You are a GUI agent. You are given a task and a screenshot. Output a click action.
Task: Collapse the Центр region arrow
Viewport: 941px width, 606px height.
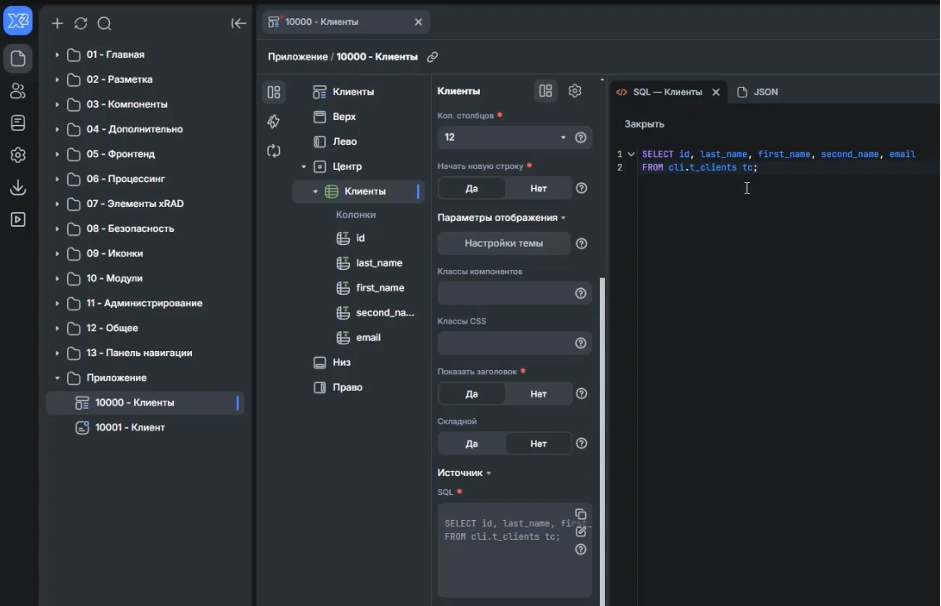(304, 167)
